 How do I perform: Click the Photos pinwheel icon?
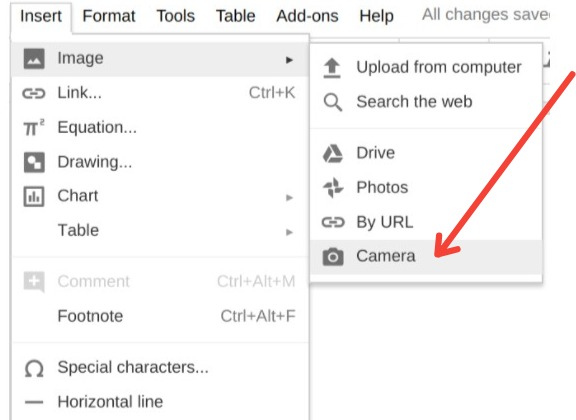333,187
